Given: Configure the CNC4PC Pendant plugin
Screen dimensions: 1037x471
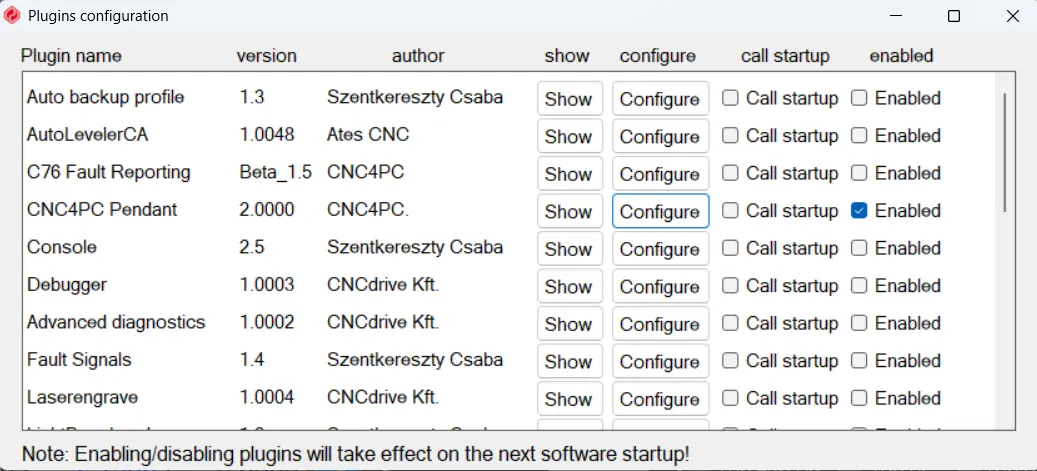Looking at the screenshot, I should [659, 211].
